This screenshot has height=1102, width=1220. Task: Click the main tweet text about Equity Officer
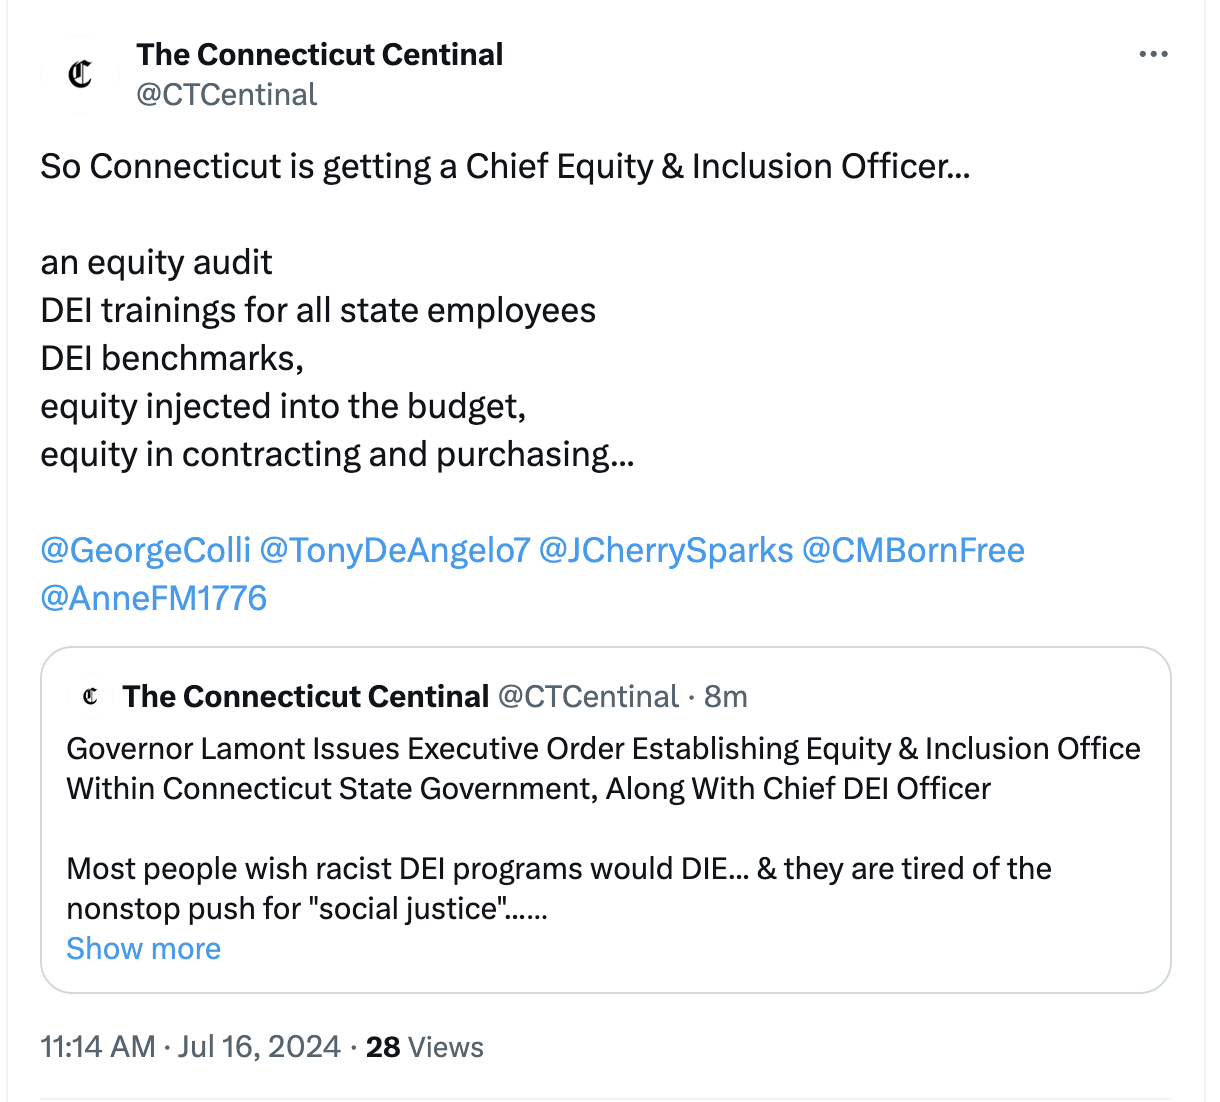(x=505, y=166)
